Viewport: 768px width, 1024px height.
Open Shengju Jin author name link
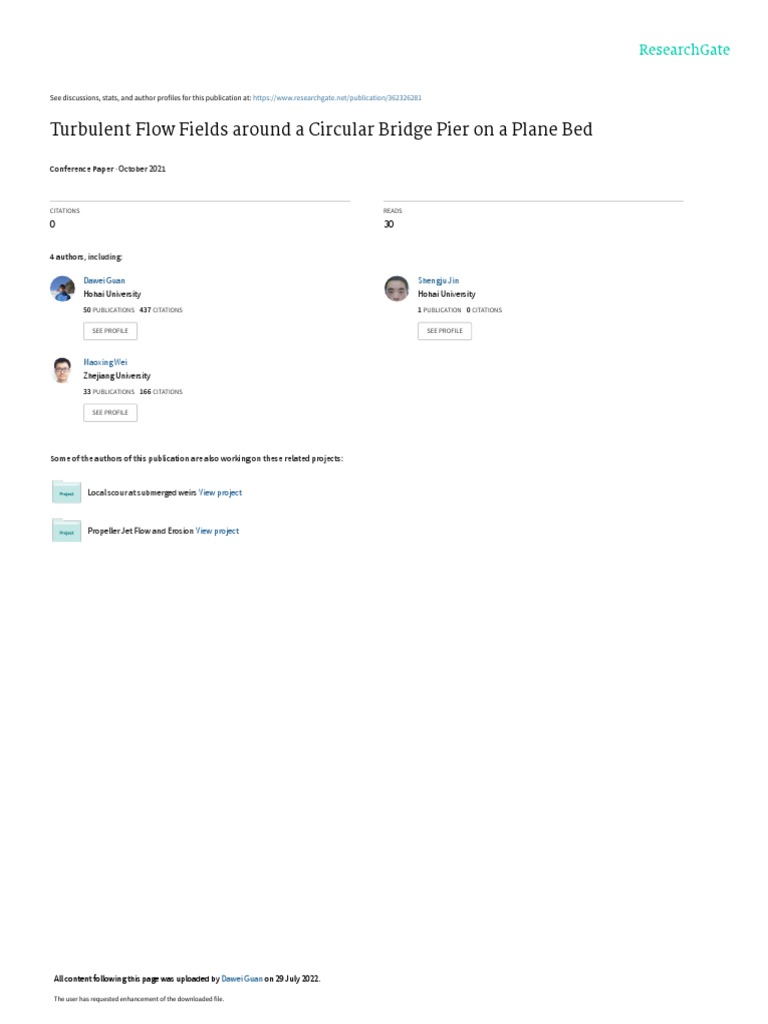(438, 281)
